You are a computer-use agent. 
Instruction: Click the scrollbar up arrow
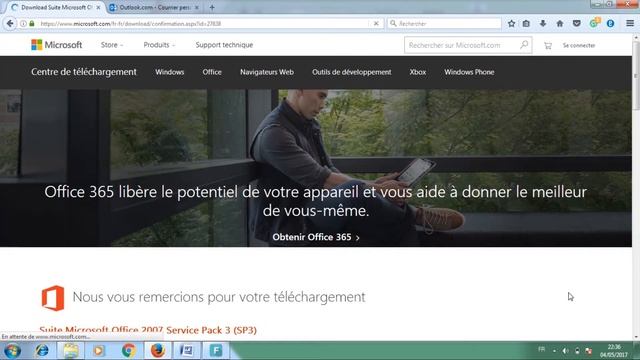[x=636, y=37]
